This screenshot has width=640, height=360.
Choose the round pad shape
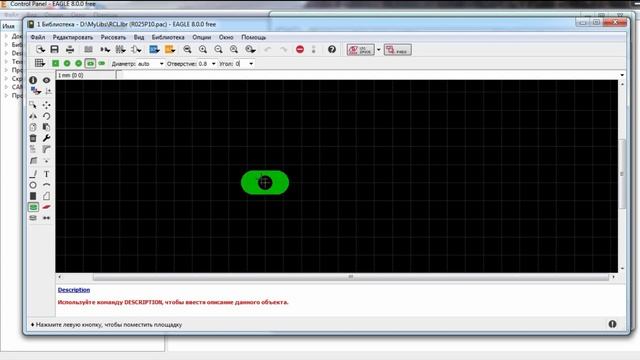[x=67, y=63]
